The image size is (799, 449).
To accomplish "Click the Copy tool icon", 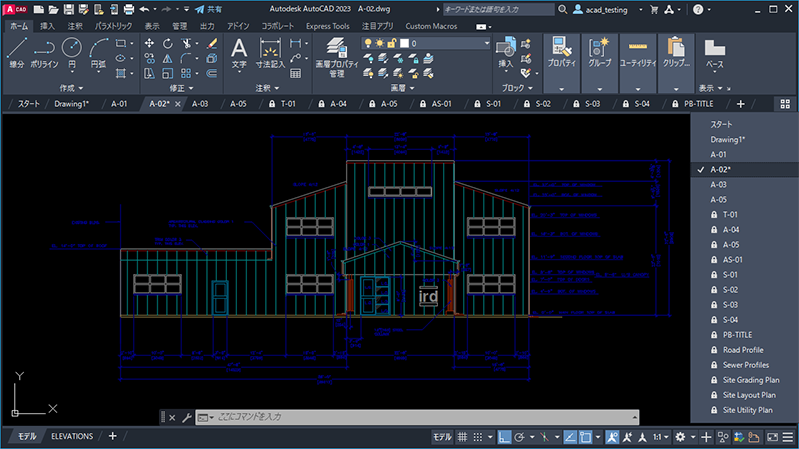I will 149,59.
